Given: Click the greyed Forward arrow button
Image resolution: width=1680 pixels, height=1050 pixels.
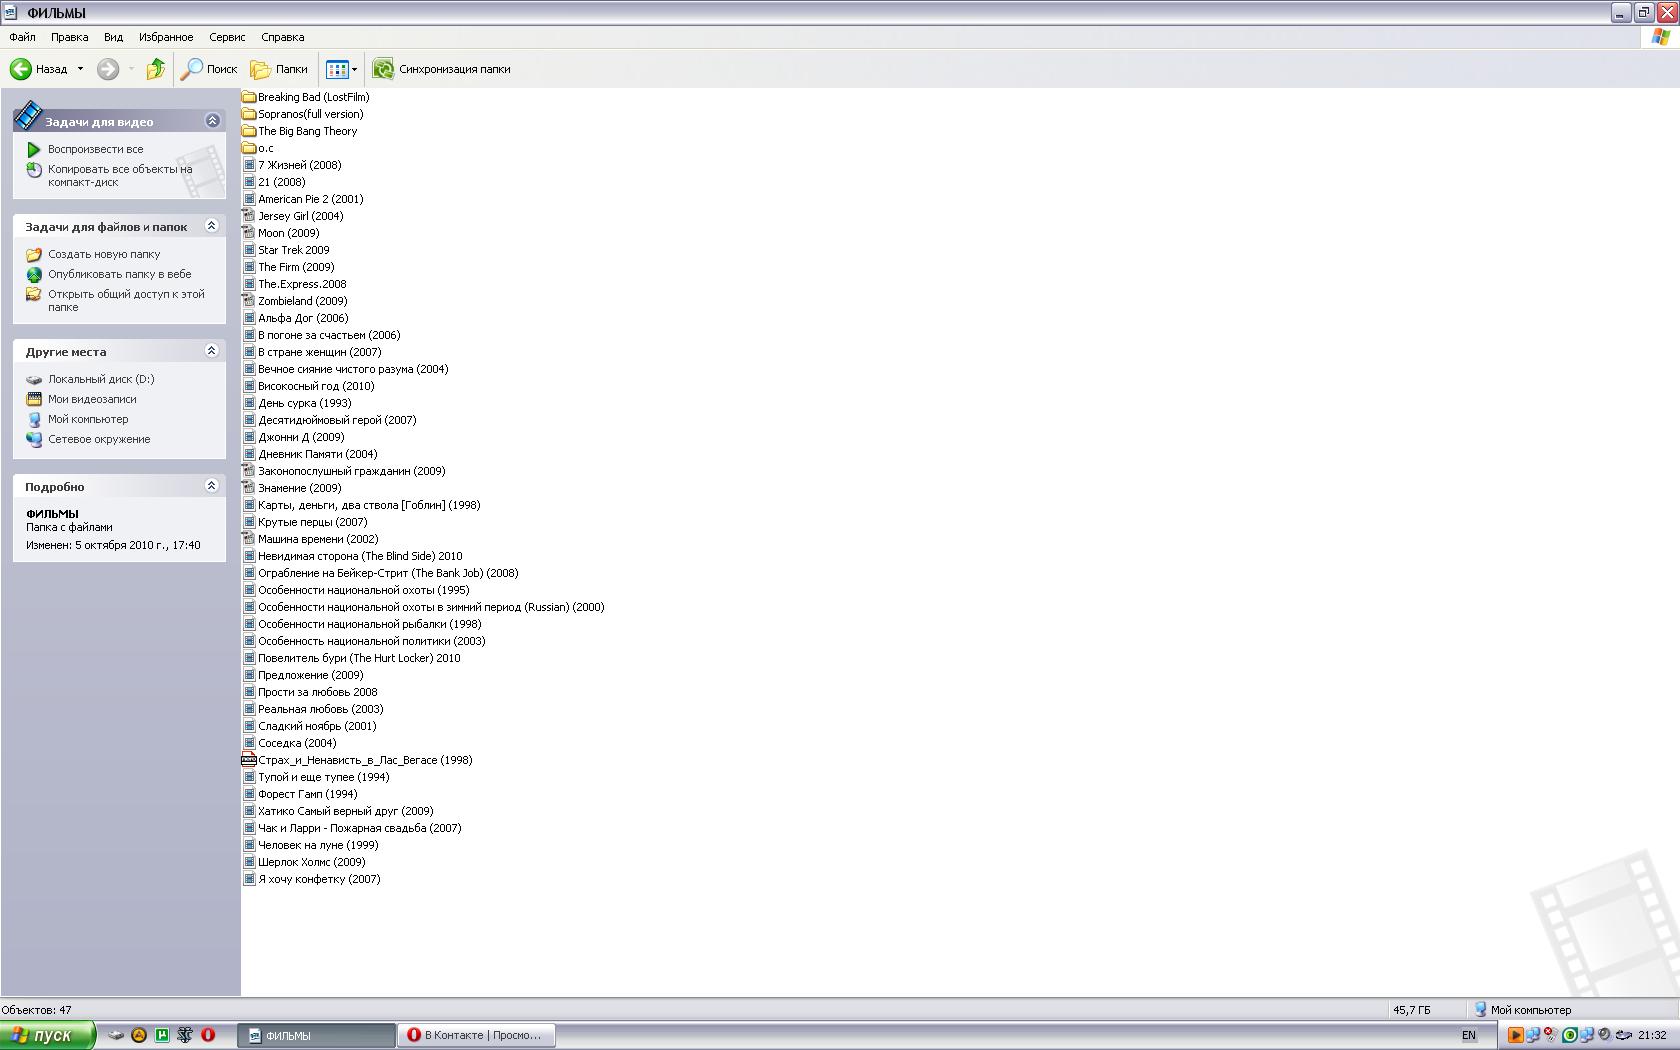Looking at the screenshot, I should coord(108,69).
